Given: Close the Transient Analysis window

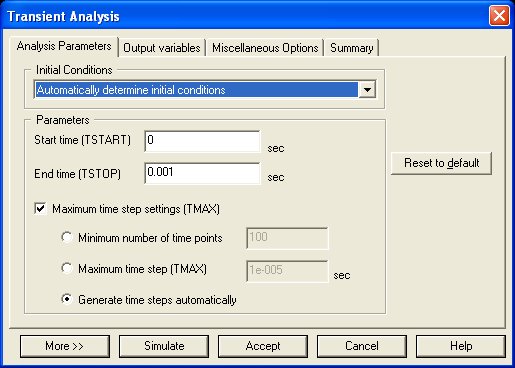Looking at the screenshot, I should click(x=499, y=15).
